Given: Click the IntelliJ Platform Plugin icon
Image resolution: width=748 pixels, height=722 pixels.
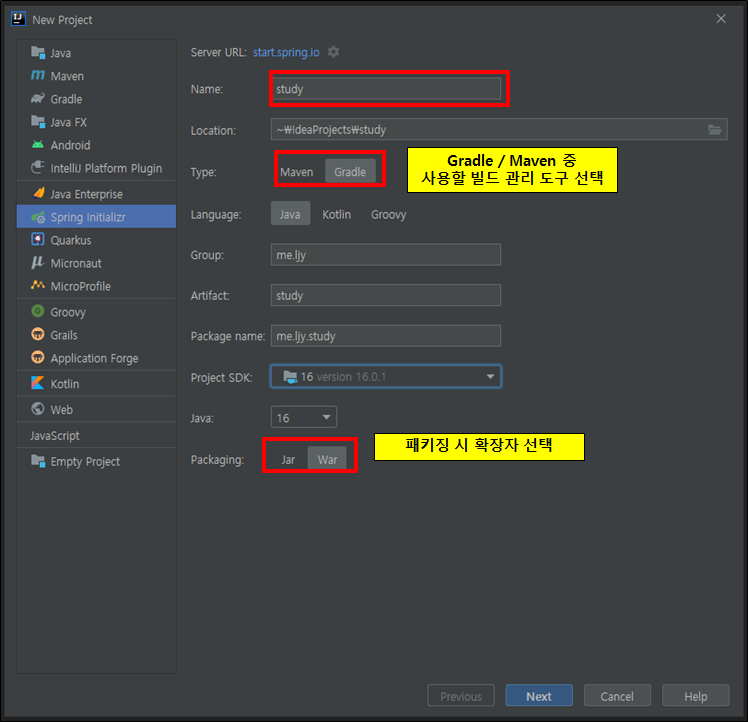Looking at the screenshot, I should click(38, 167).
